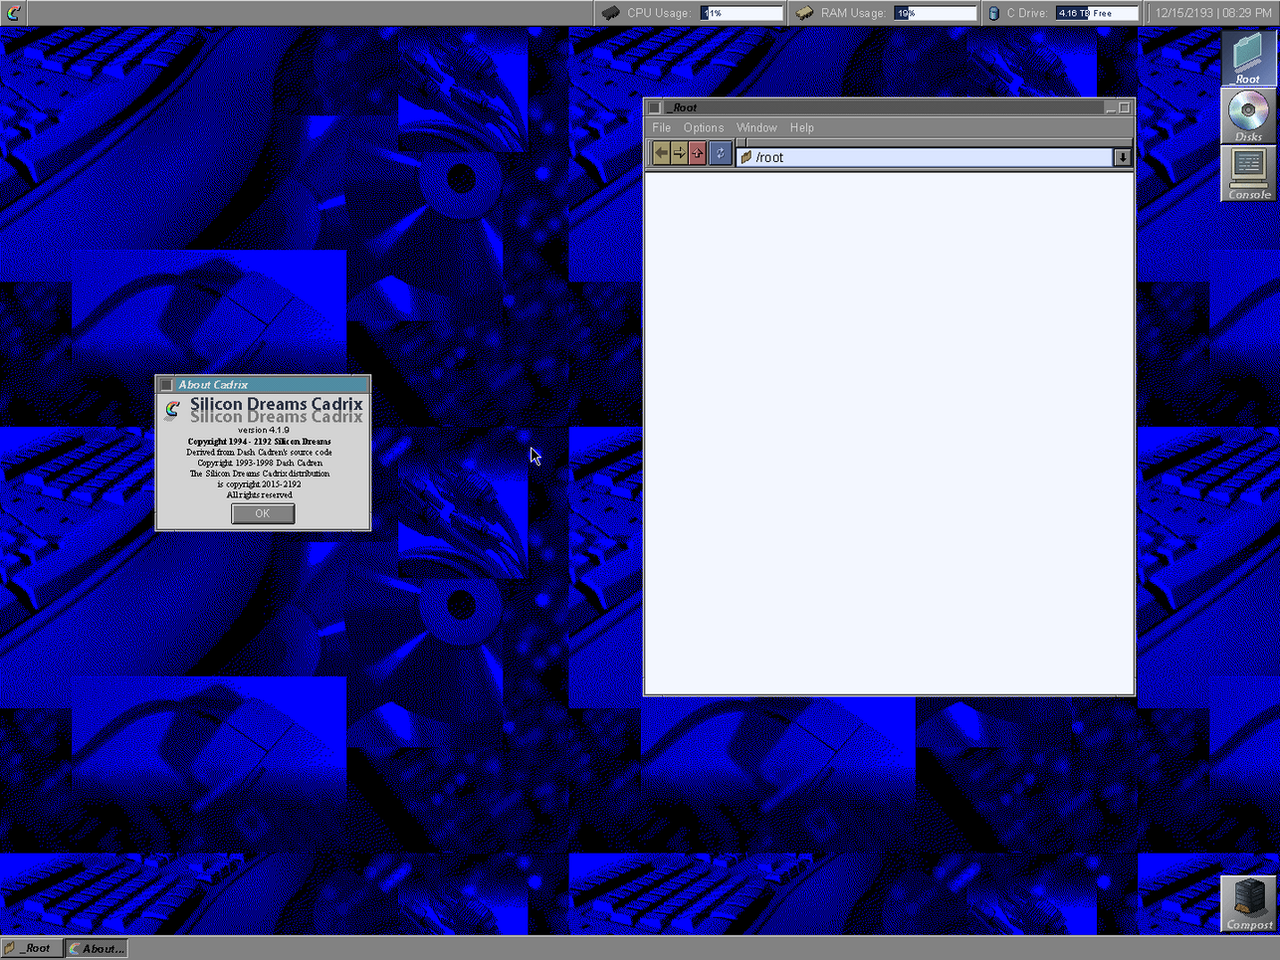Switch to the About... taskbar entry
The height and width of the screenshot is (960, 1280).
[97, 948]
